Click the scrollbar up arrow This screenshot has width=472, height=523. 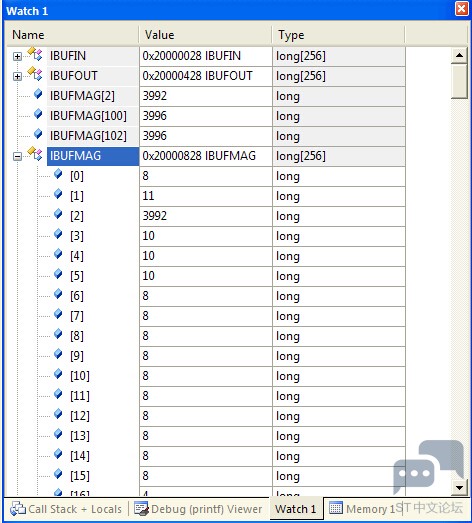tap(459, 56)
